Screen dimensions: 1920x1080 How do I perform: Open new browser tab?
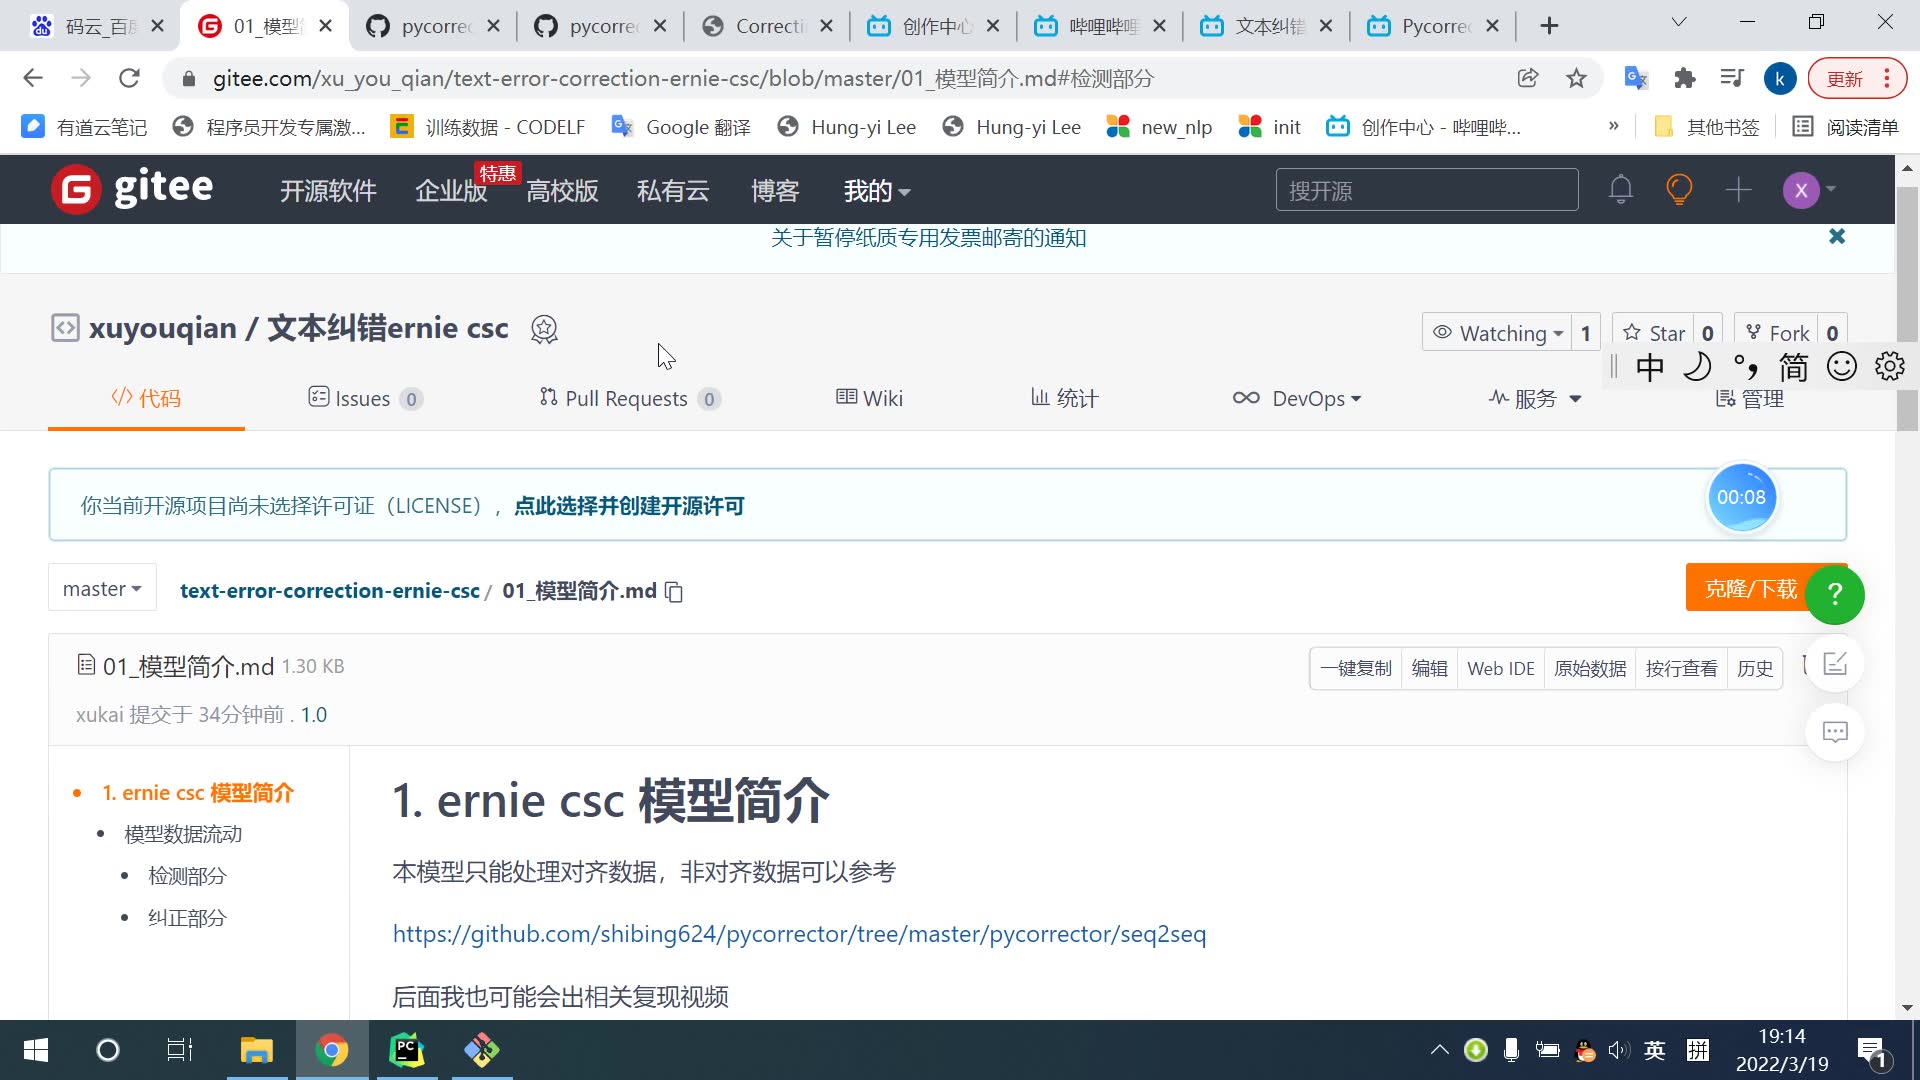tap(1549, 26)
